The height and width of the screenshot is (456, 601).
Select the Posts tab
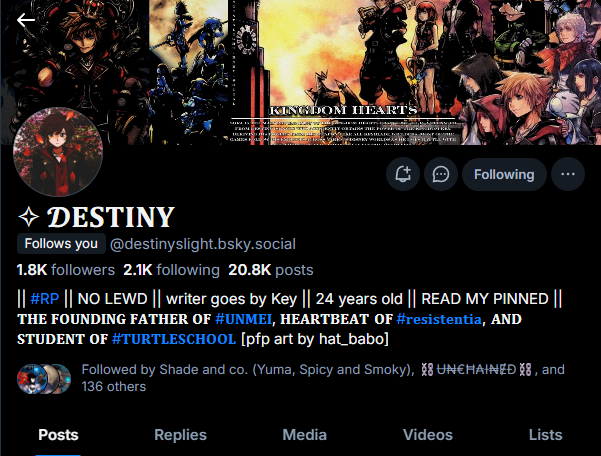(58, 435)
